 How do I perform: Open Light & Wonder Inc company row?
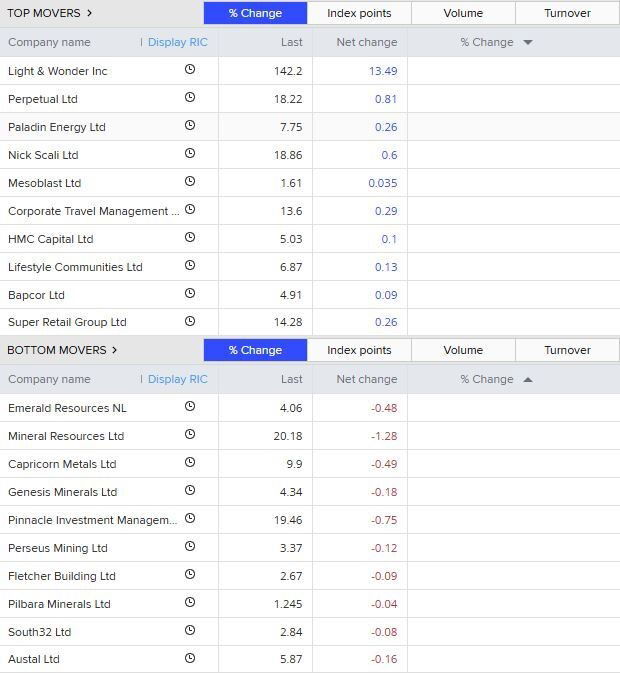pyautogui.click(x=310, y=71)
